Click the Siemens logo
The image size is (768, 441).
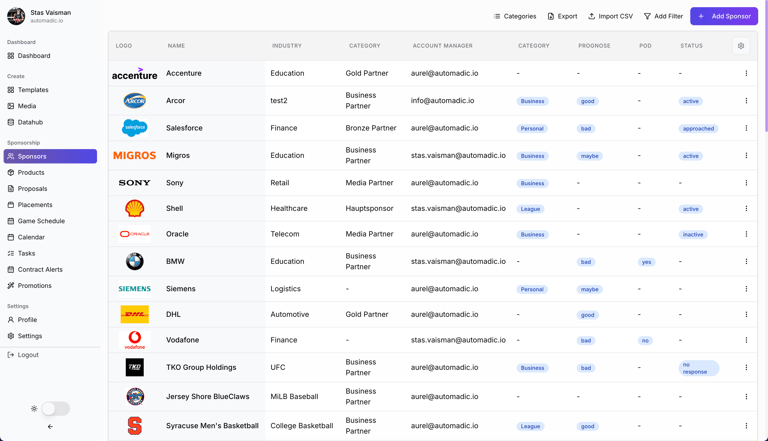click(135, 289)
